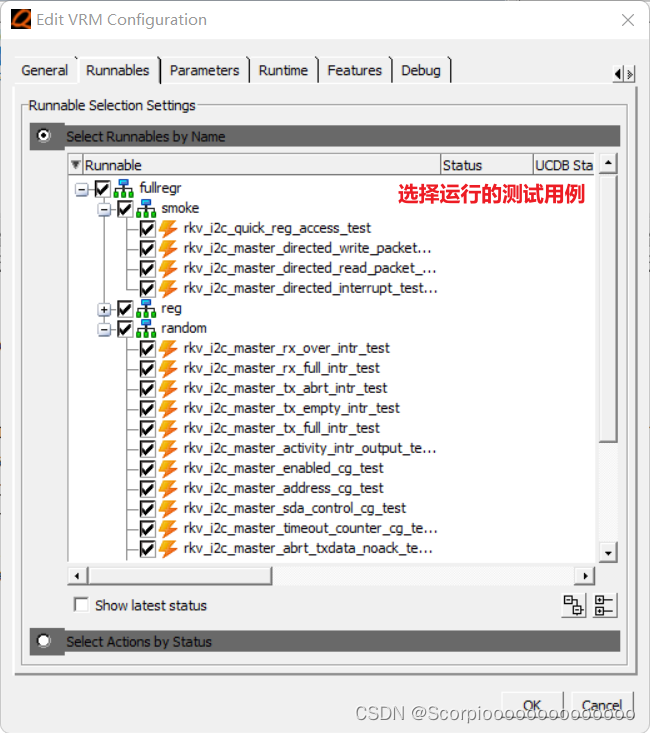This screenshot has width=650, height=733.
Task: Click lightning icon of directed_write_packet test
Action: (x=168, y=249)
